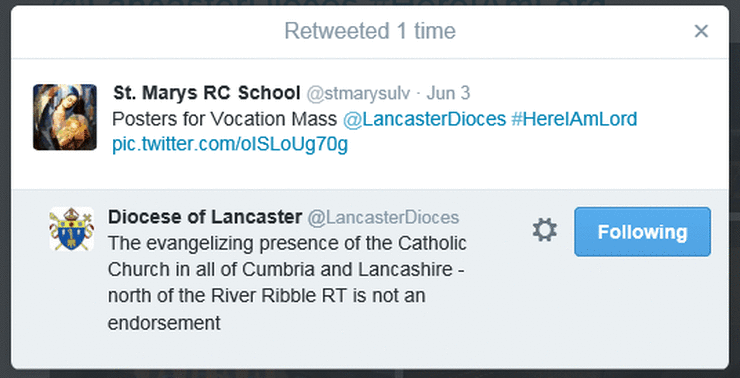740x378 pixels.
Task: Open the gear menu for Diocese of Lancaster
Action: click(545, 231)
